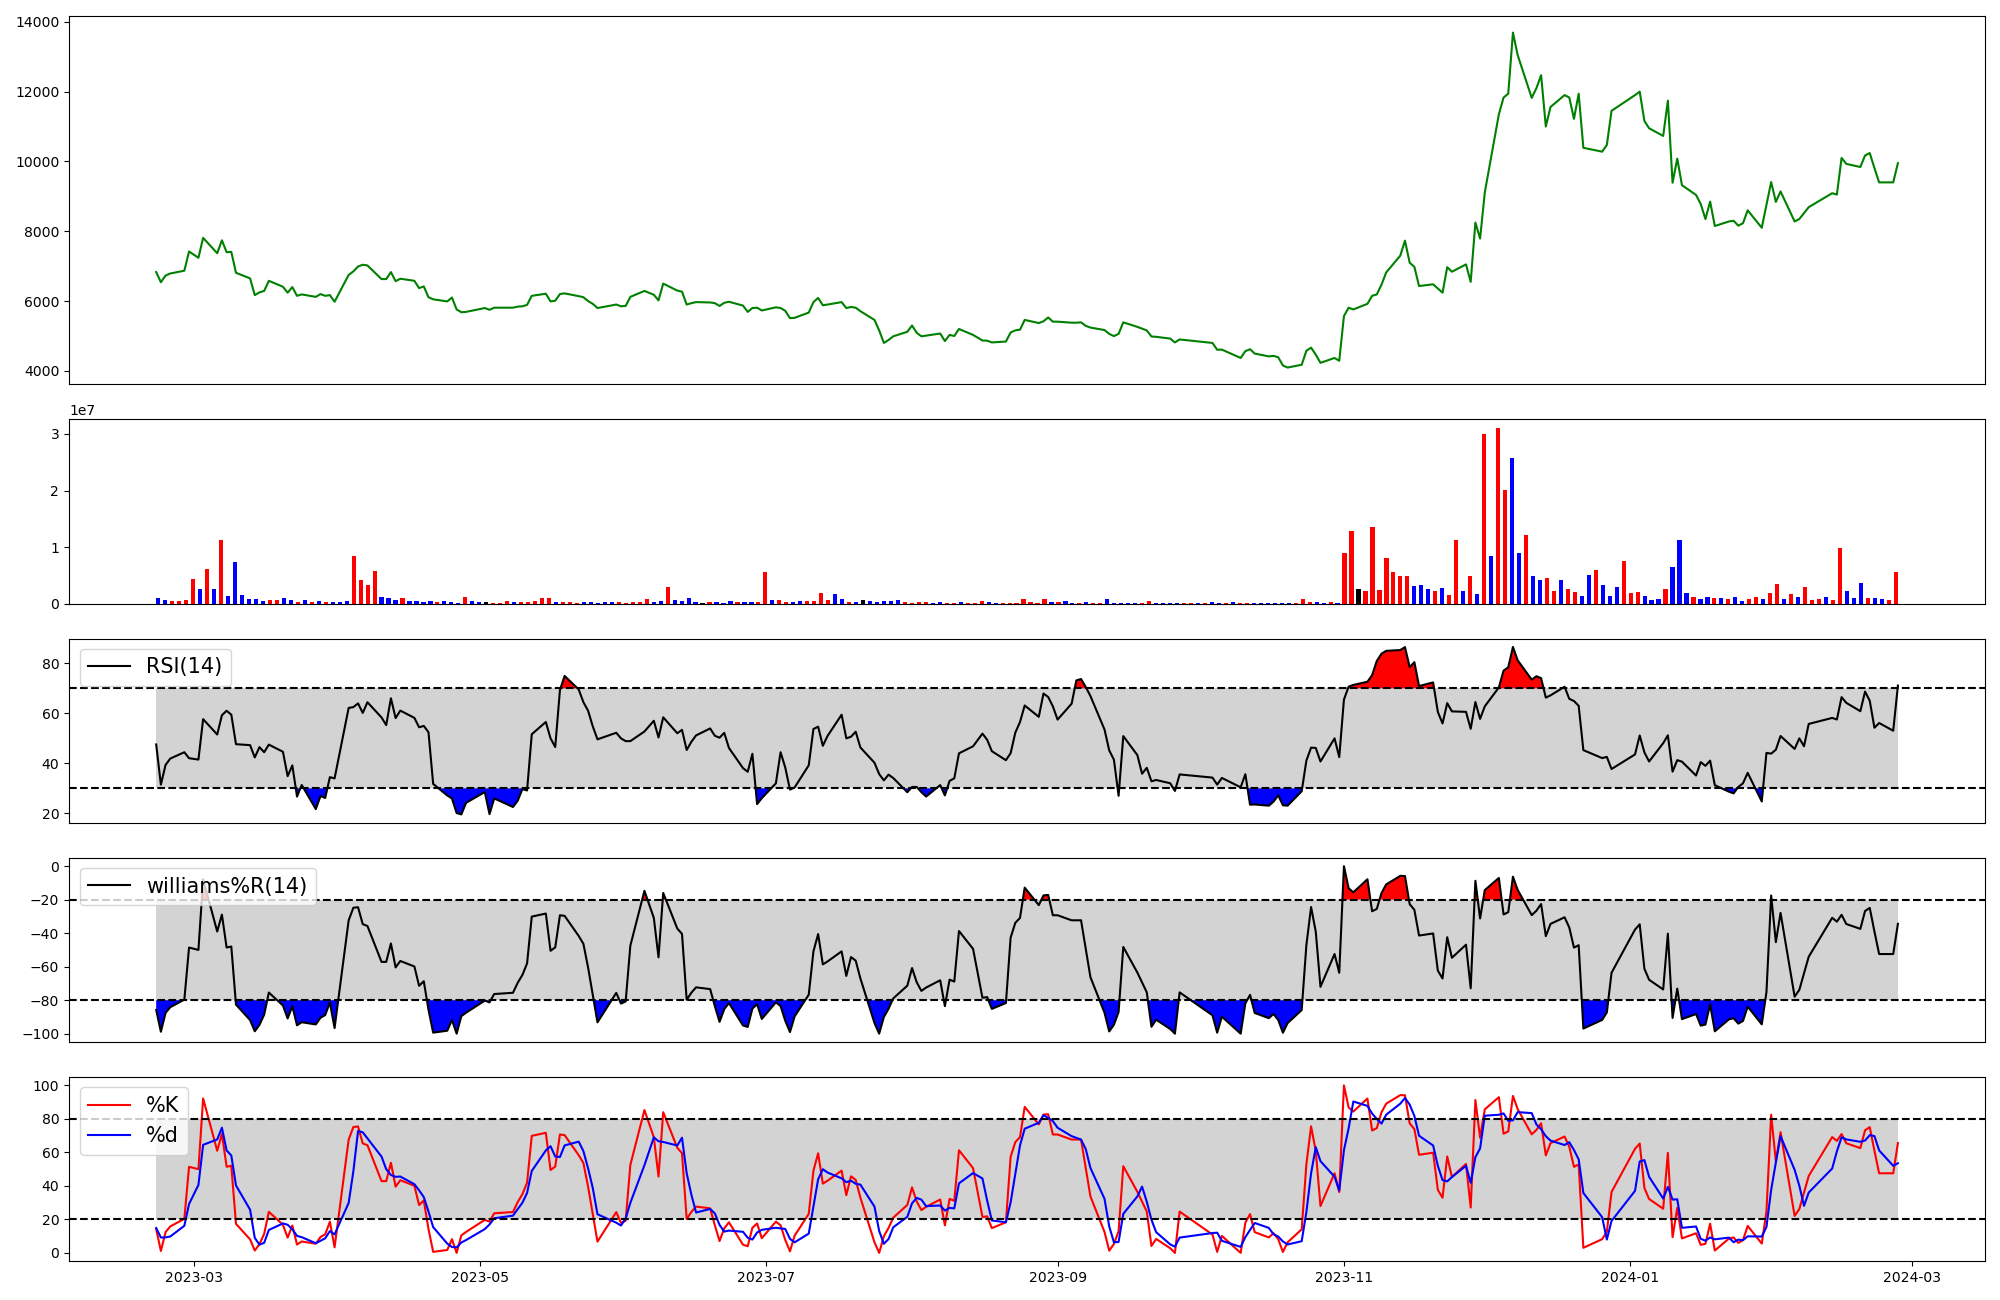Click the single black volume bar
Screen dimensions: 2000x1300
click(x=1358, y=596)
